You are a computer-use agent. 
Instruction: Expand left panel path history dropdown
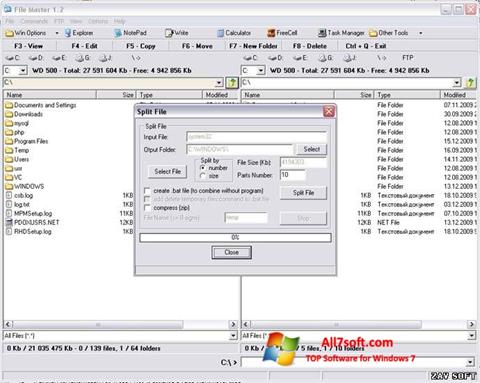[x=219, y=82]
